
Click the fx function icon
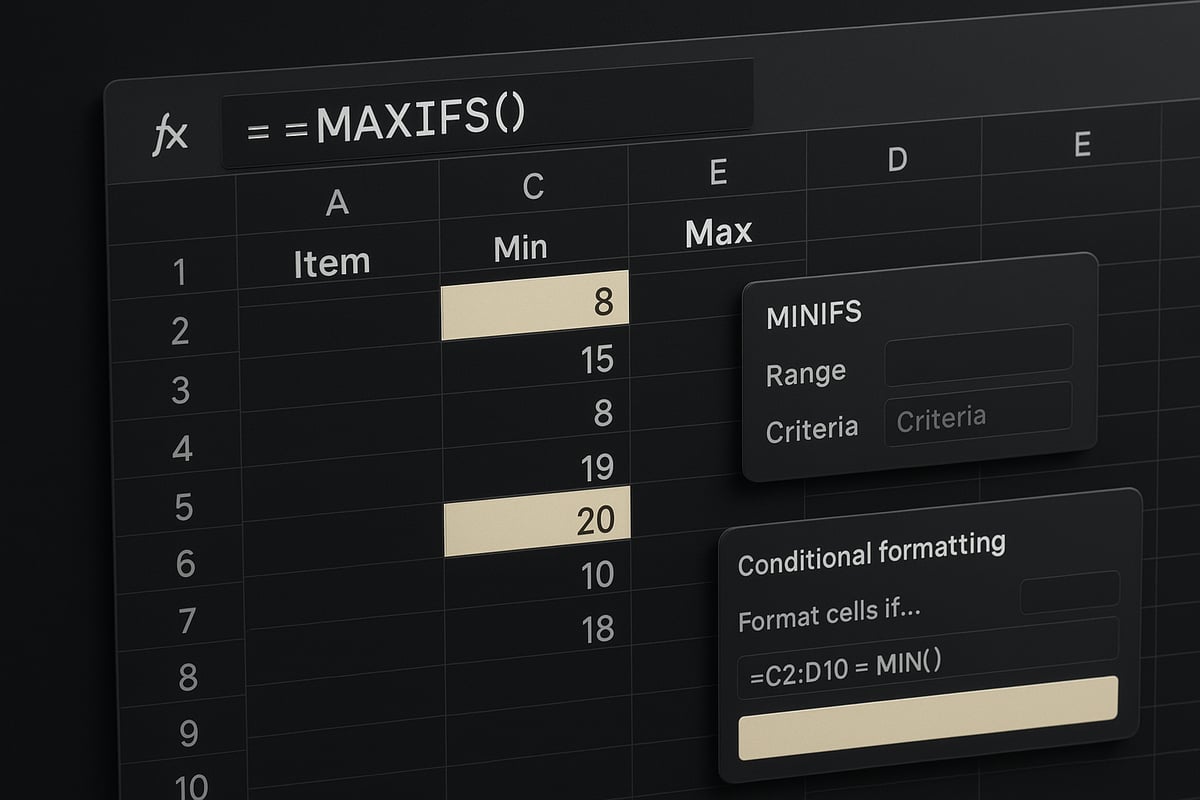tap(172, 136)
